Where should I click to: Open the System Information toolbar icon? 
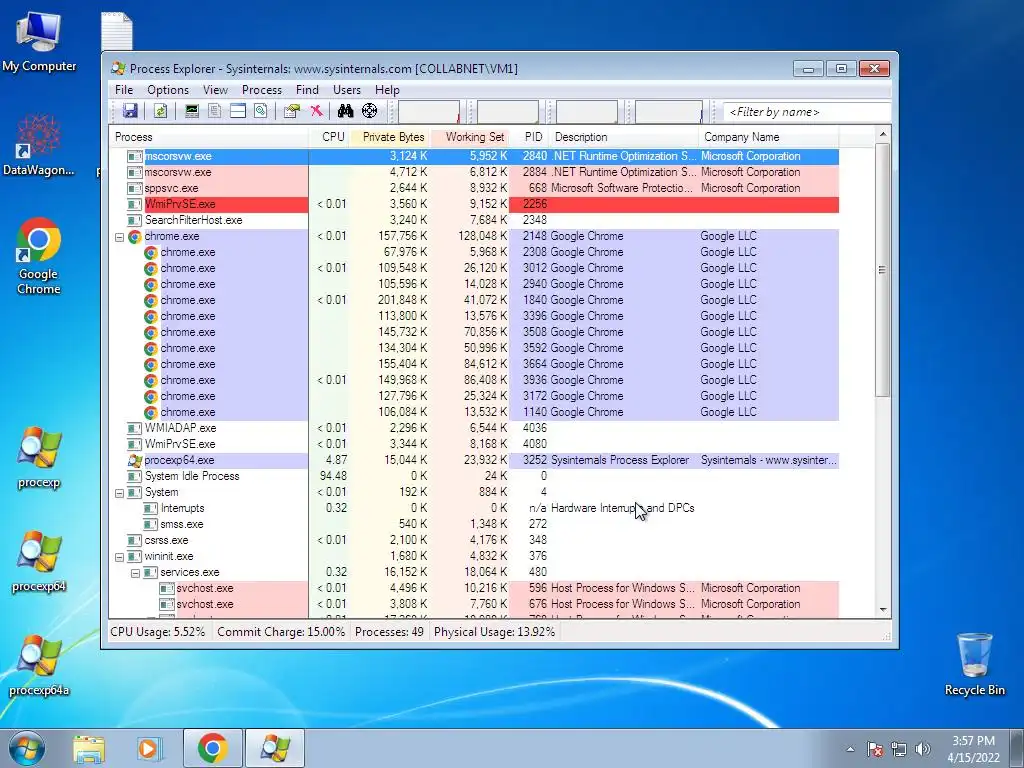point(191,111)
